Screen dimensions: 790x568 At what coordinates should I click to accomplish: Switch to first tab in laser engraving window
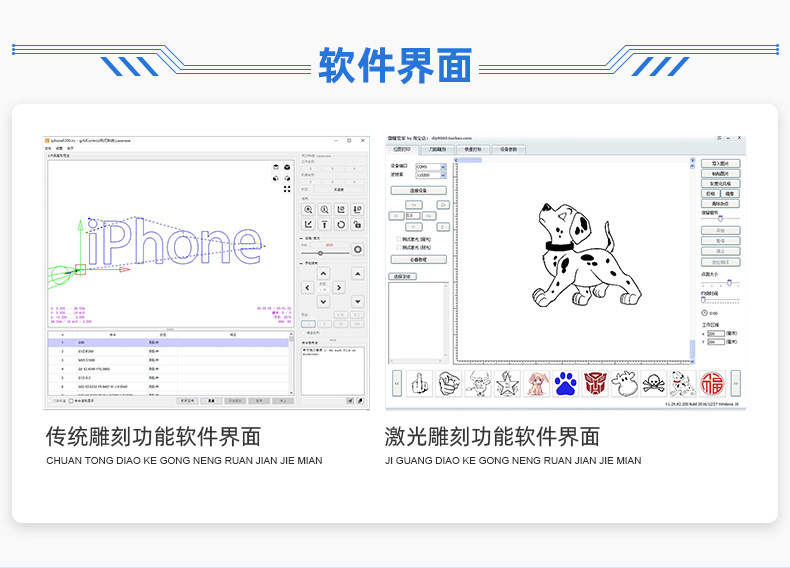(402, 149)
